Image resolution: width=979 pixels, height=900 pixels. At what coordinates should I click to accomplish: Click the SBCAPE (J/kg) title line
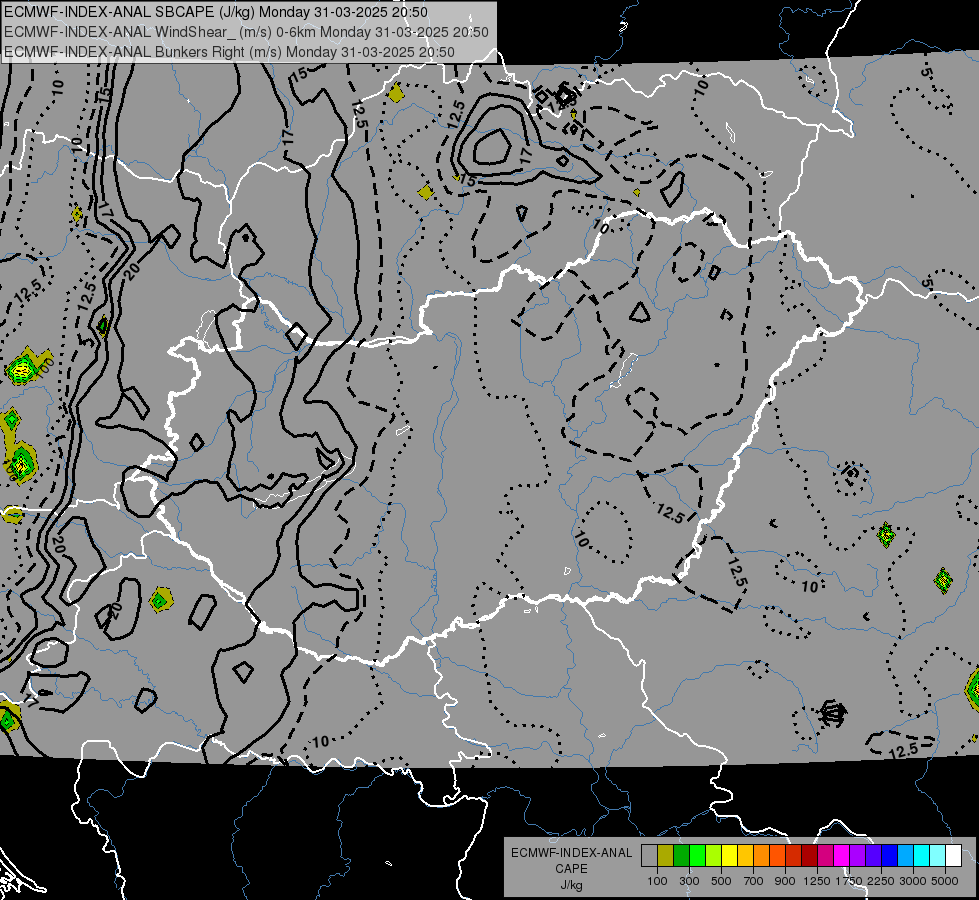click(x=216, y=12)
